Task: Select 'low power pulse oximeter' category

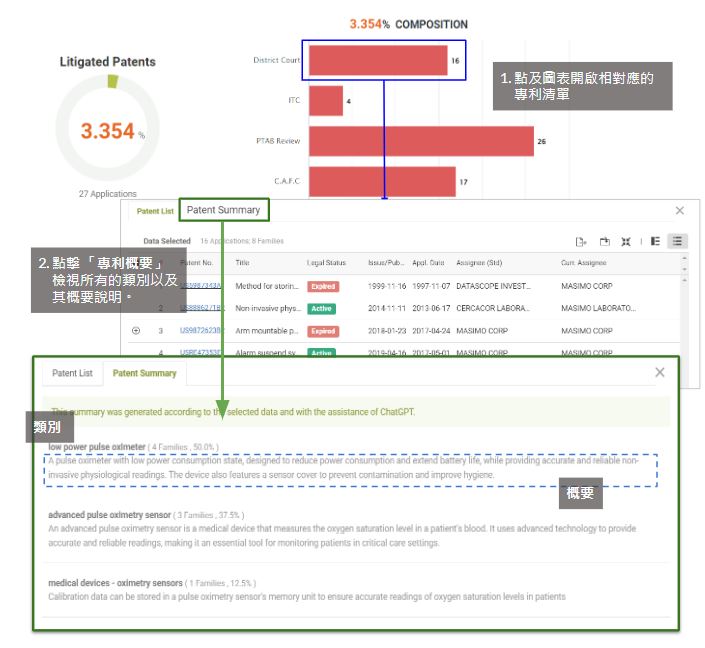Action: point(97,447)
